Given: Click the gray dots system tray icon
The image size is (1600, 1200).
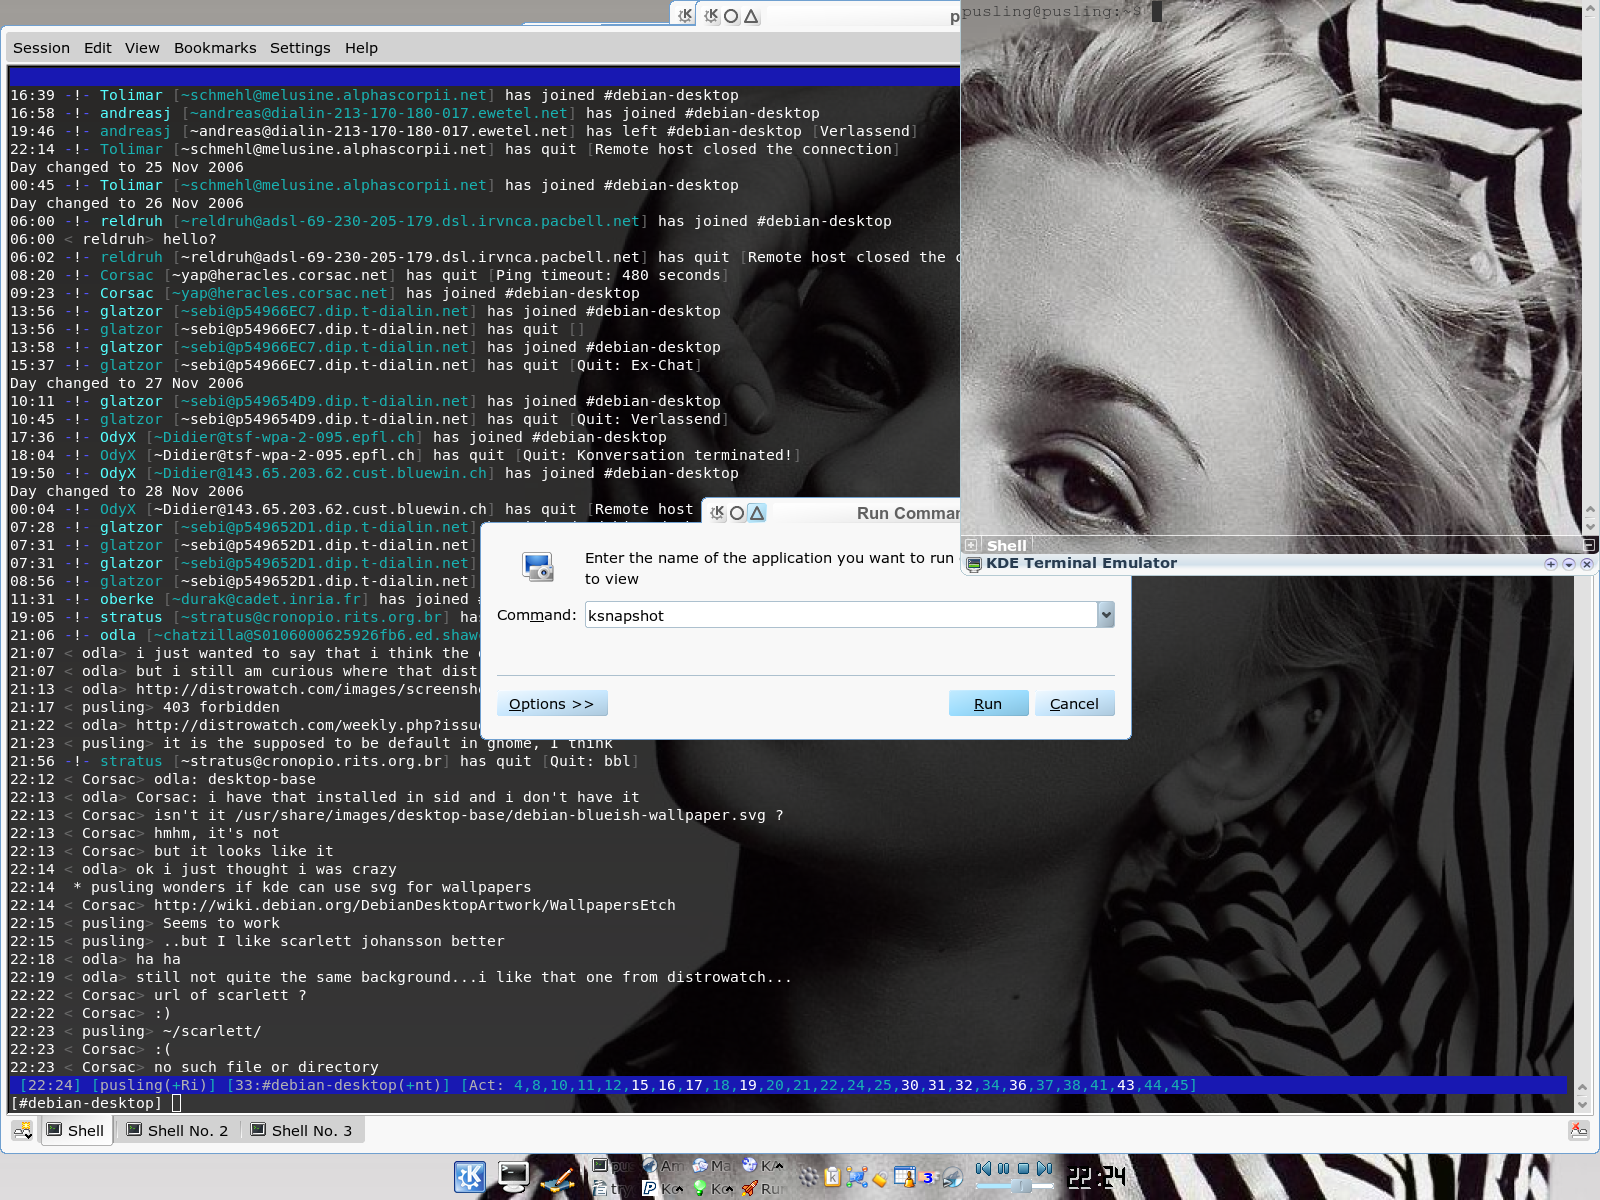Looking at the screenshot, I should tap(808, 1177).
